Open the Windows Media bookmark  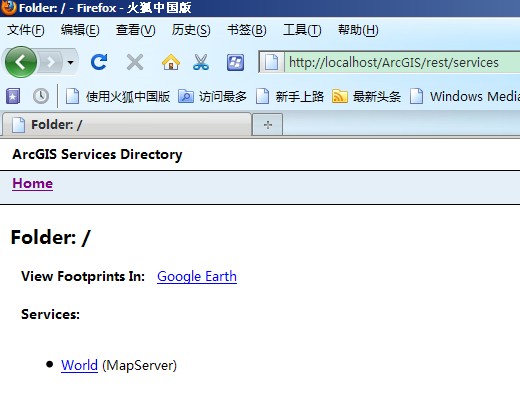[465, 97]
